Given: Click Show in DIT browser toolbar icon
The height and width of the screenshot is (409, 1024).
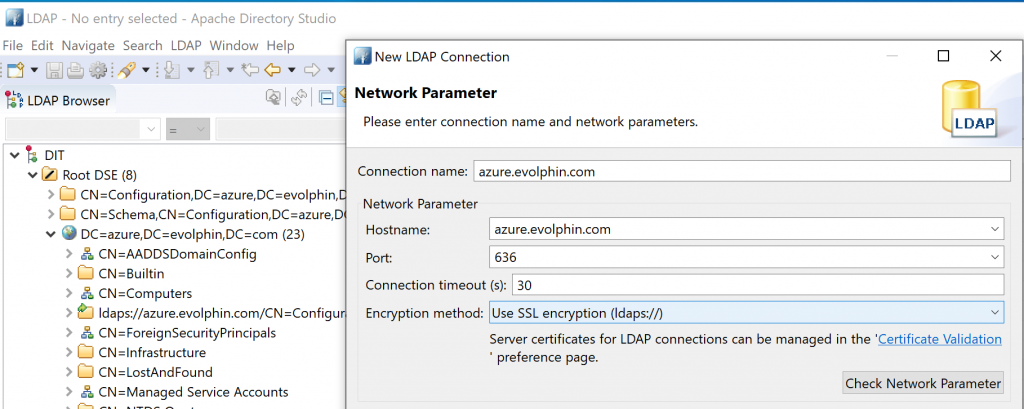Looking at the screenshot, I should click(274, 97).
